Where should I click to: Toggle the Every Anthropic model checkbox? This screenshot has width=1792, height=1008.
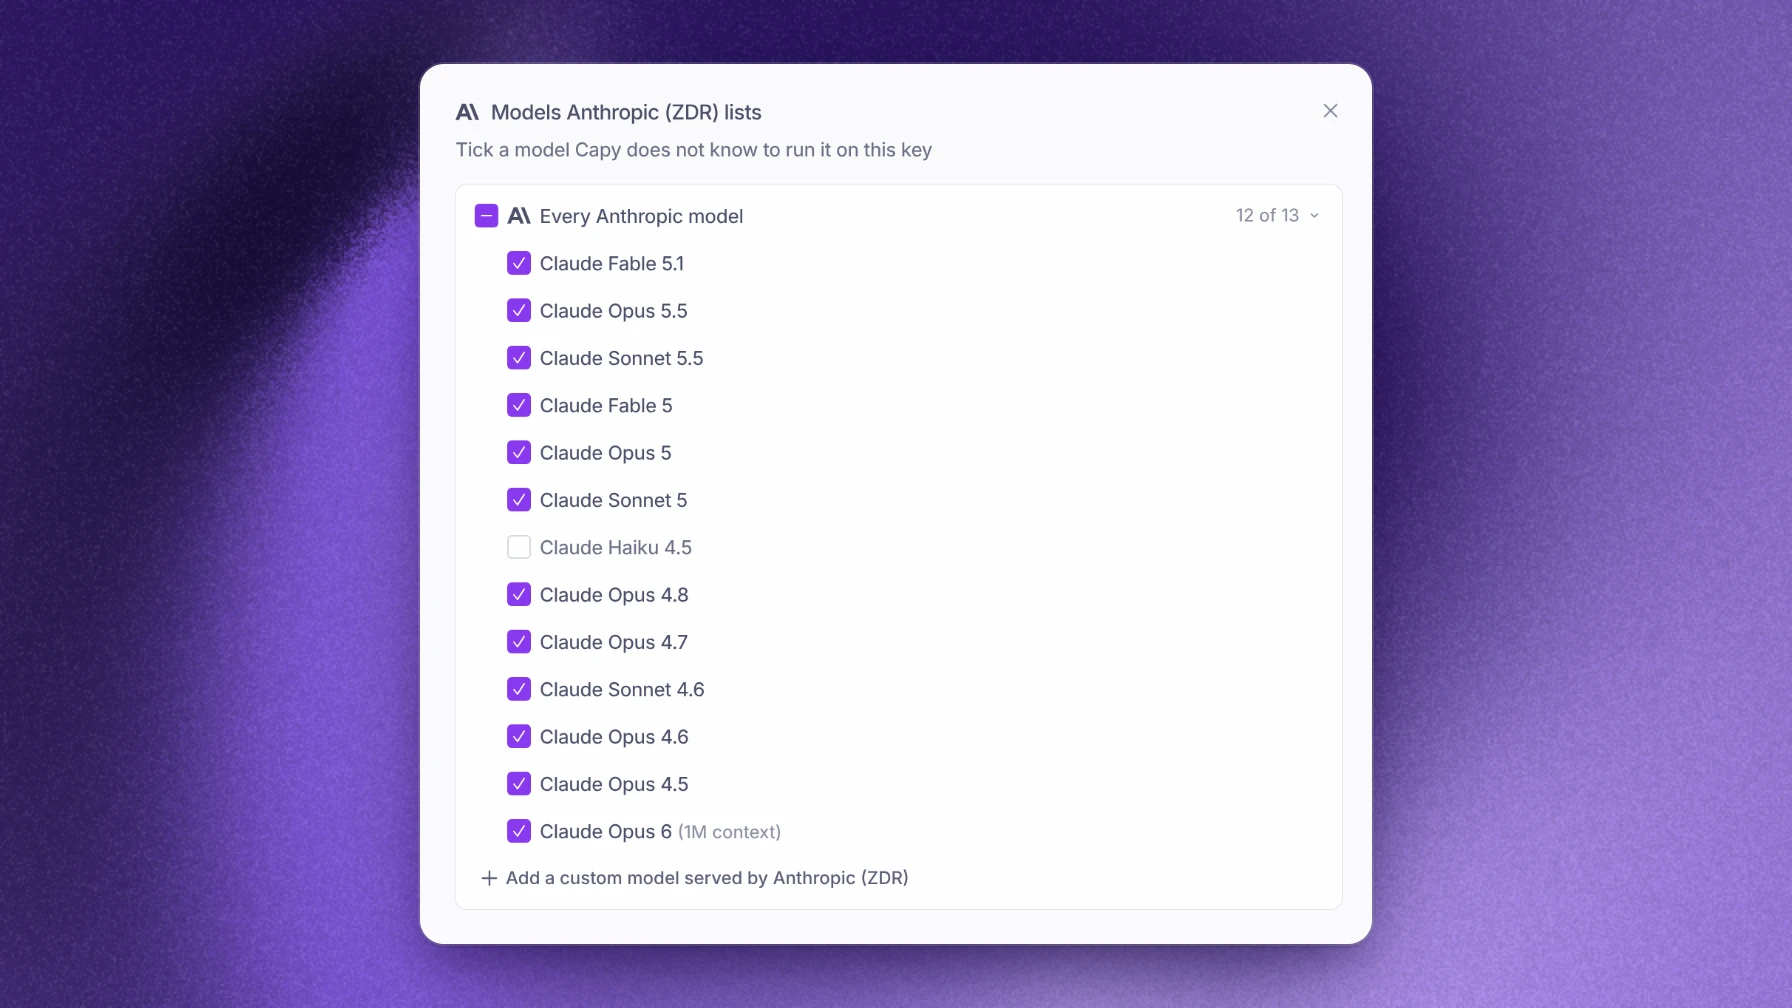pos(486,216)
